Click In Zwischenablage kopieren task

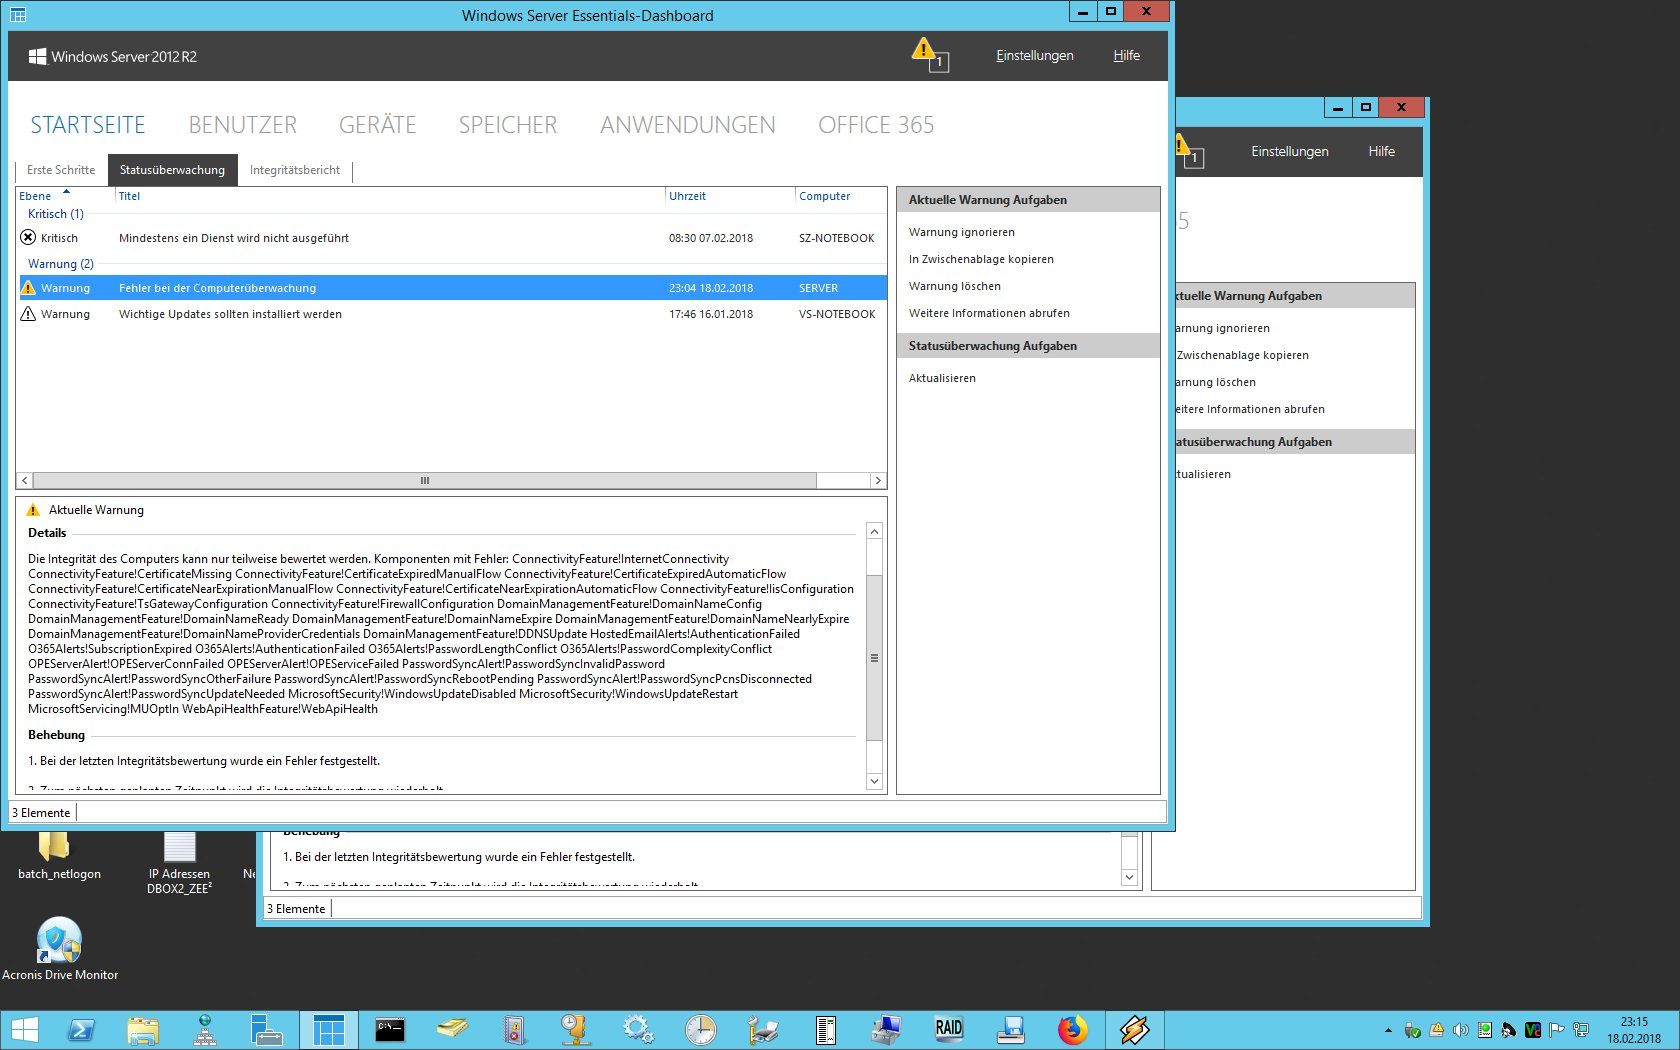tap(981, 259)
